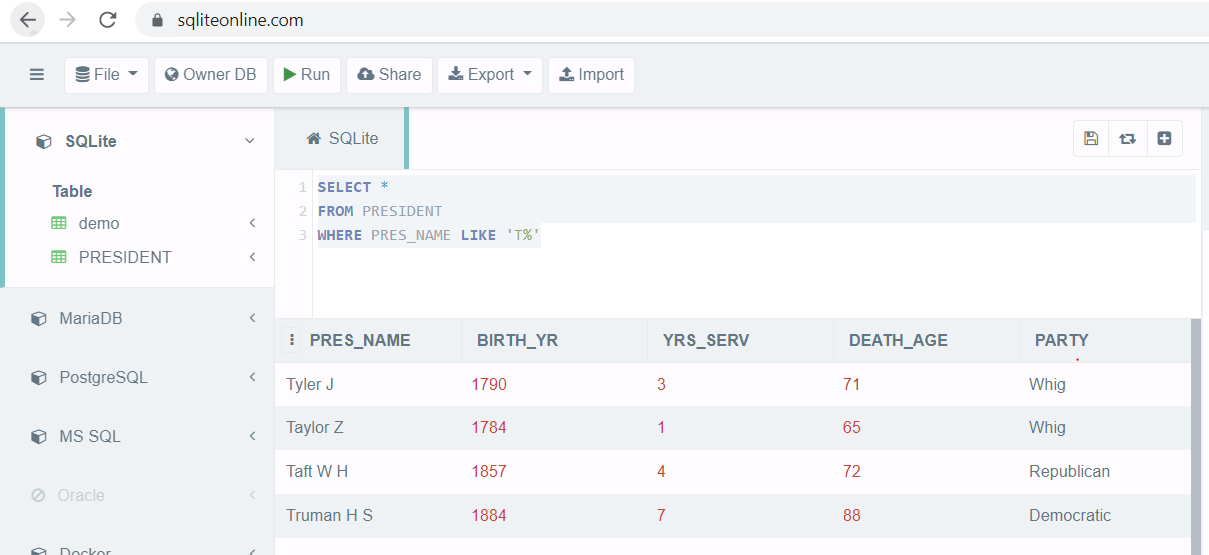Click the Owner DB button
1209x555 pixels.
pyautogui.click(x=211, y=75)
